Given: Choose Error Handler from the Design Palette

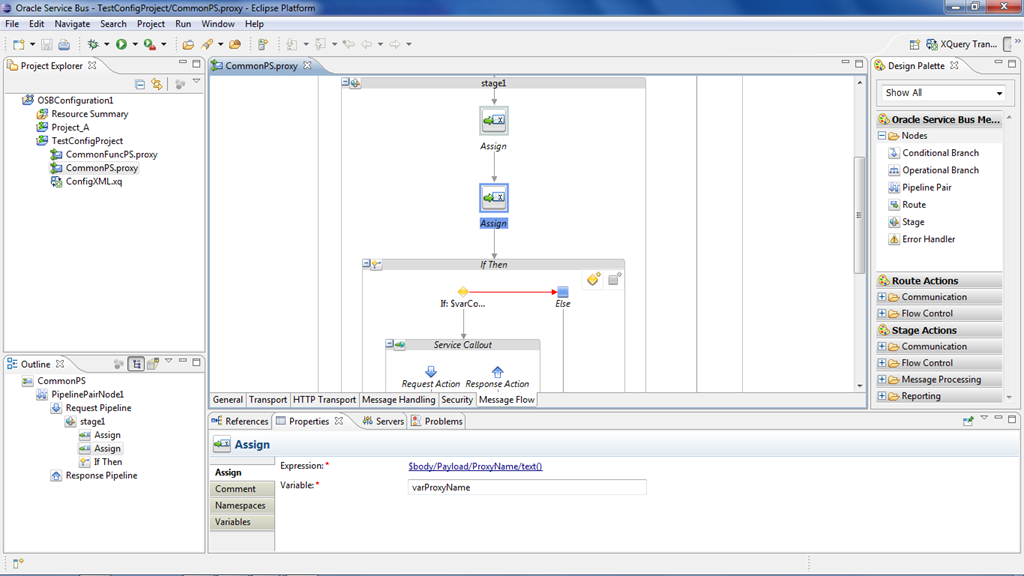Looking at the screenshot, I should click(930, 239).
